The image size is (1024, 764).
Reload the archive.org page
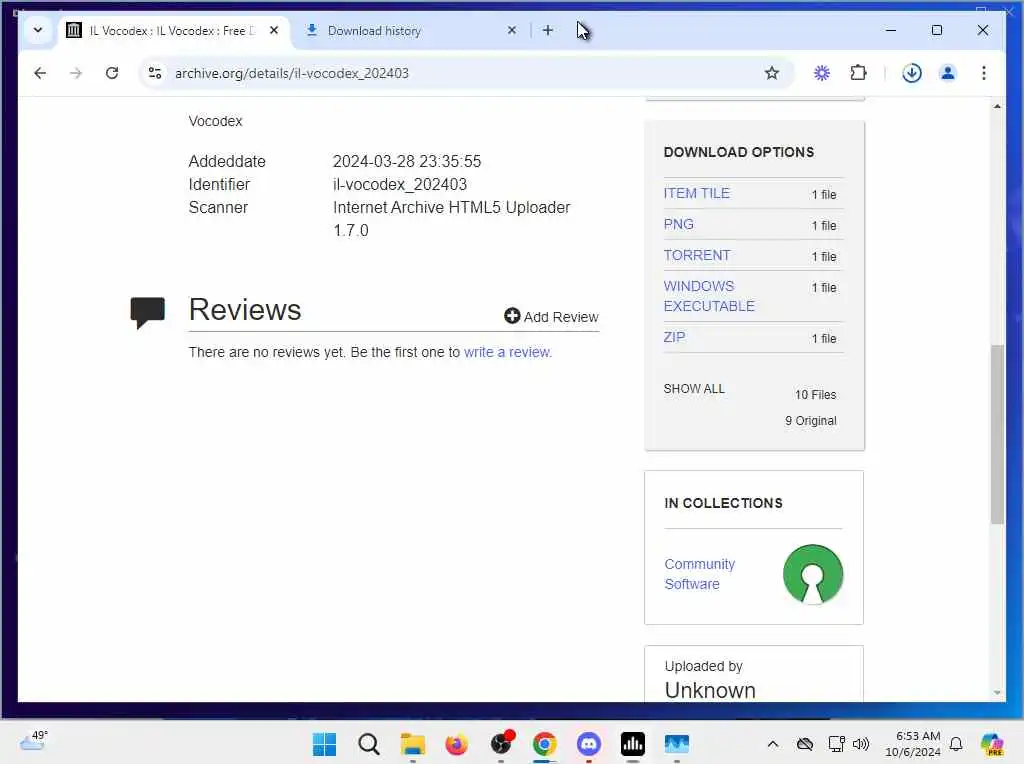[x=112, y=73]
